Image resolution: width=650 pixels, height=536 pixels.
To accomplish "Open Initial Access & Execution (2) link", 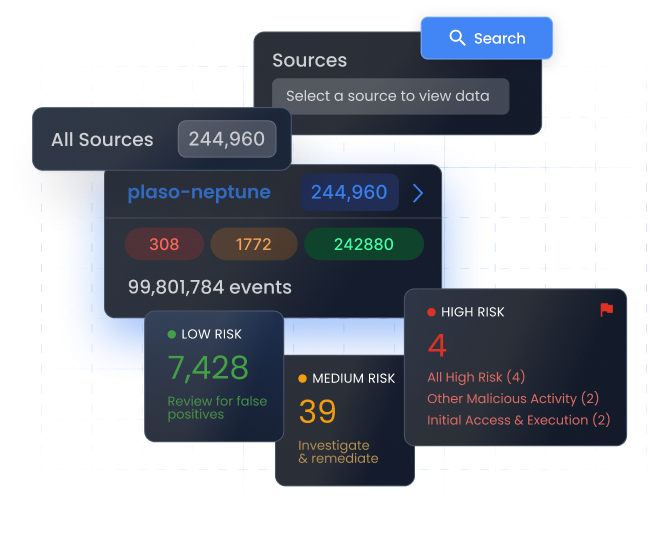I will pos(518,420).
